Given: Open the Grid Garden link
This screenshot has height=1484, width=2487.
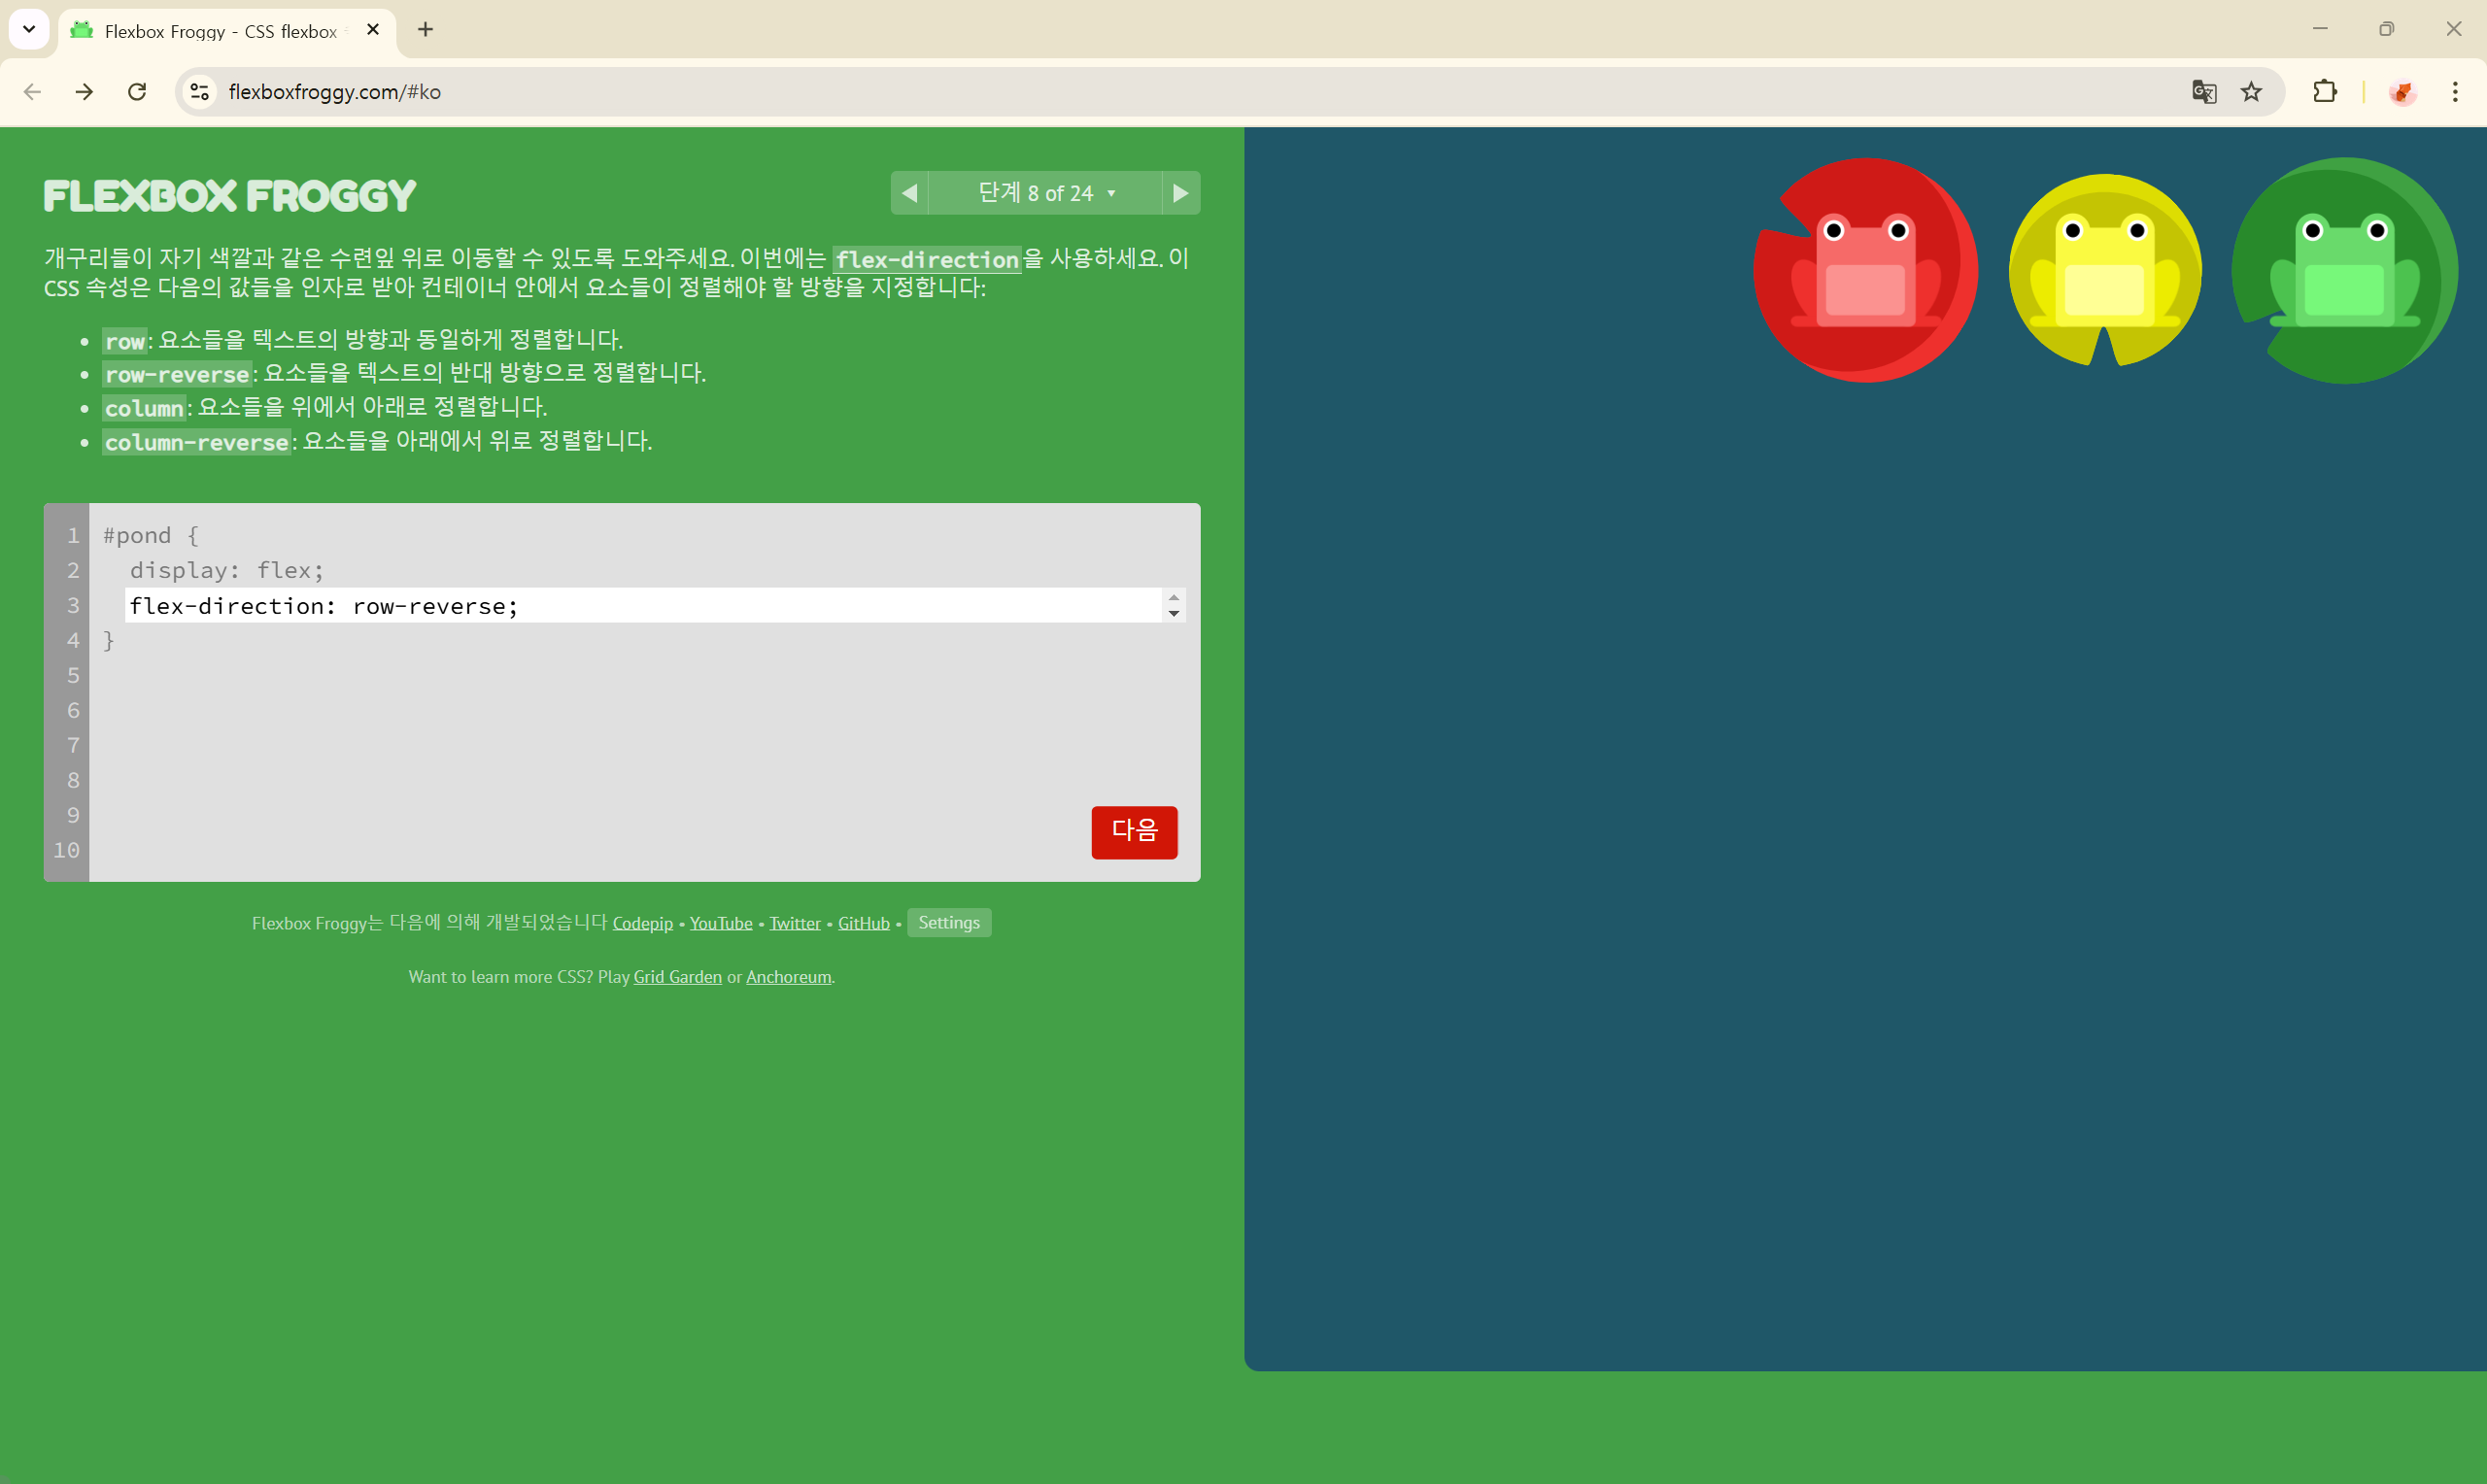Looking at the screenshot, I should tap(677, 977).
